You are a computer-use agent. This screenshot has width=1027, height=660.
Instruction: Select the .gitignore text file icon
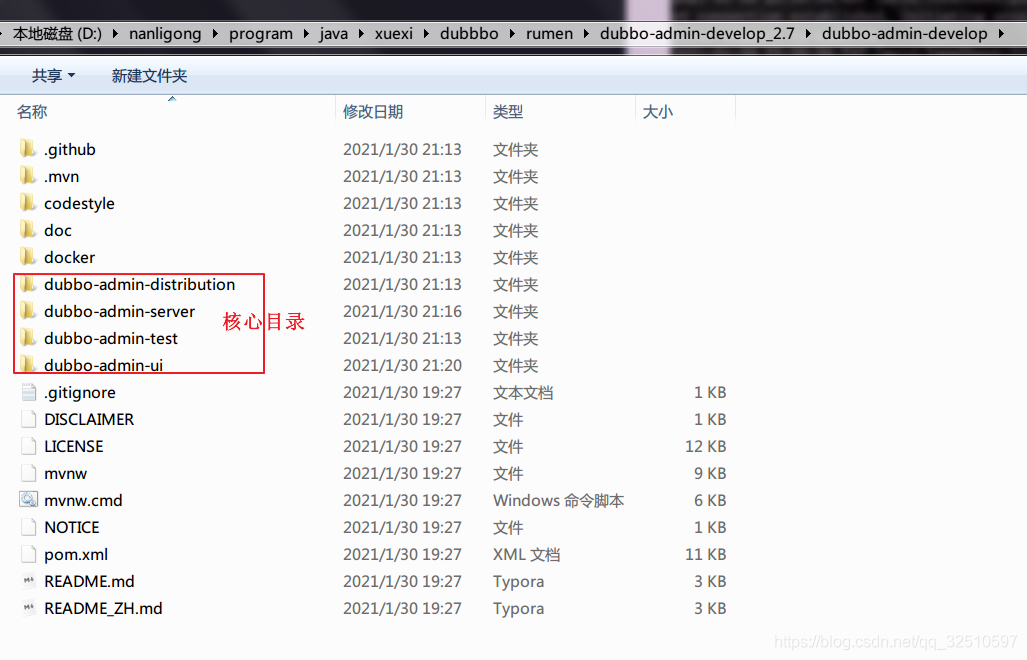click(28, 392)
